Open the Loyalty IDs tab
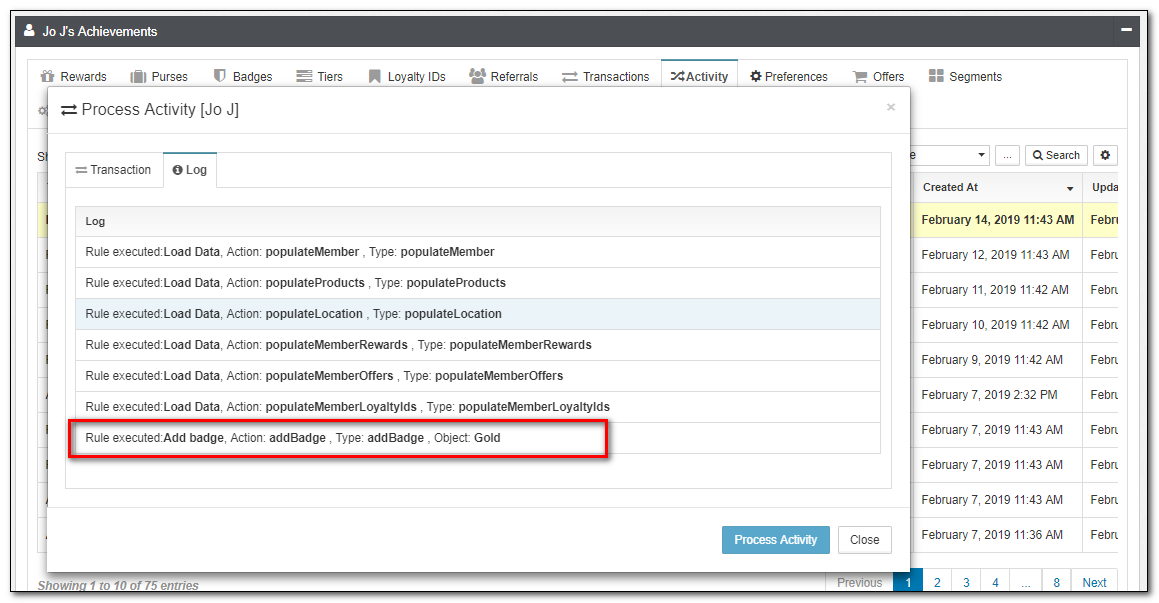Viewport: 1159px width, 603px height. (x=407, y=77)
